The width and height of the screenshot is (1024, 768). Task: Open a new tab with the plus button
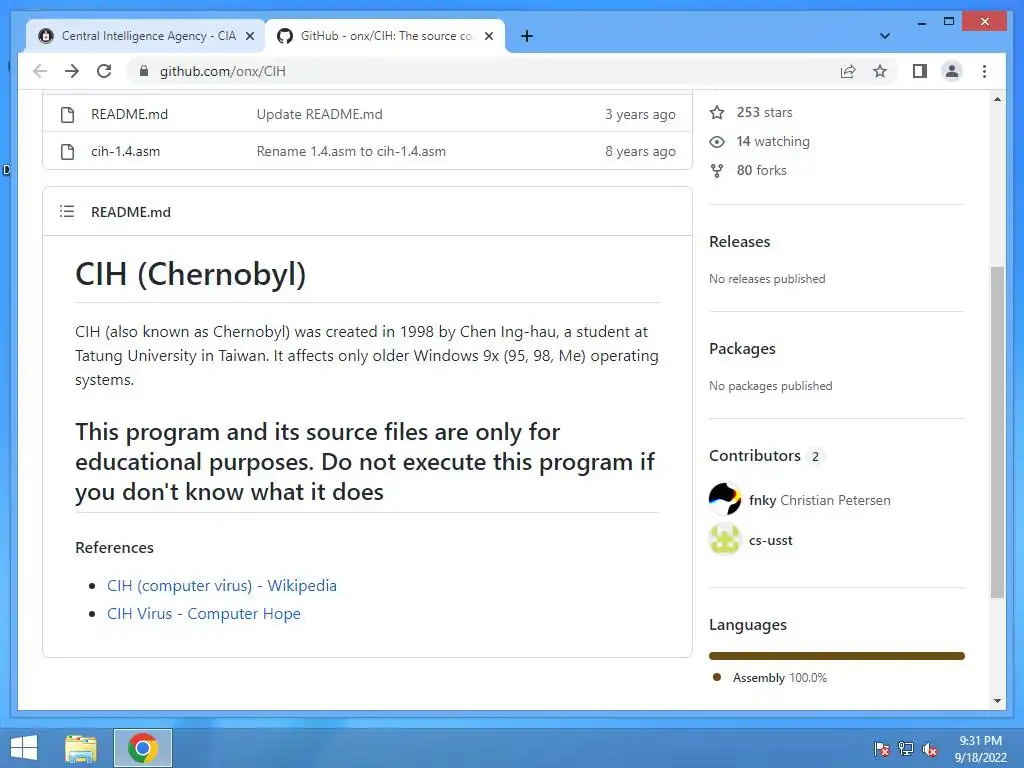pyautogui.click(x=527, y=36)
